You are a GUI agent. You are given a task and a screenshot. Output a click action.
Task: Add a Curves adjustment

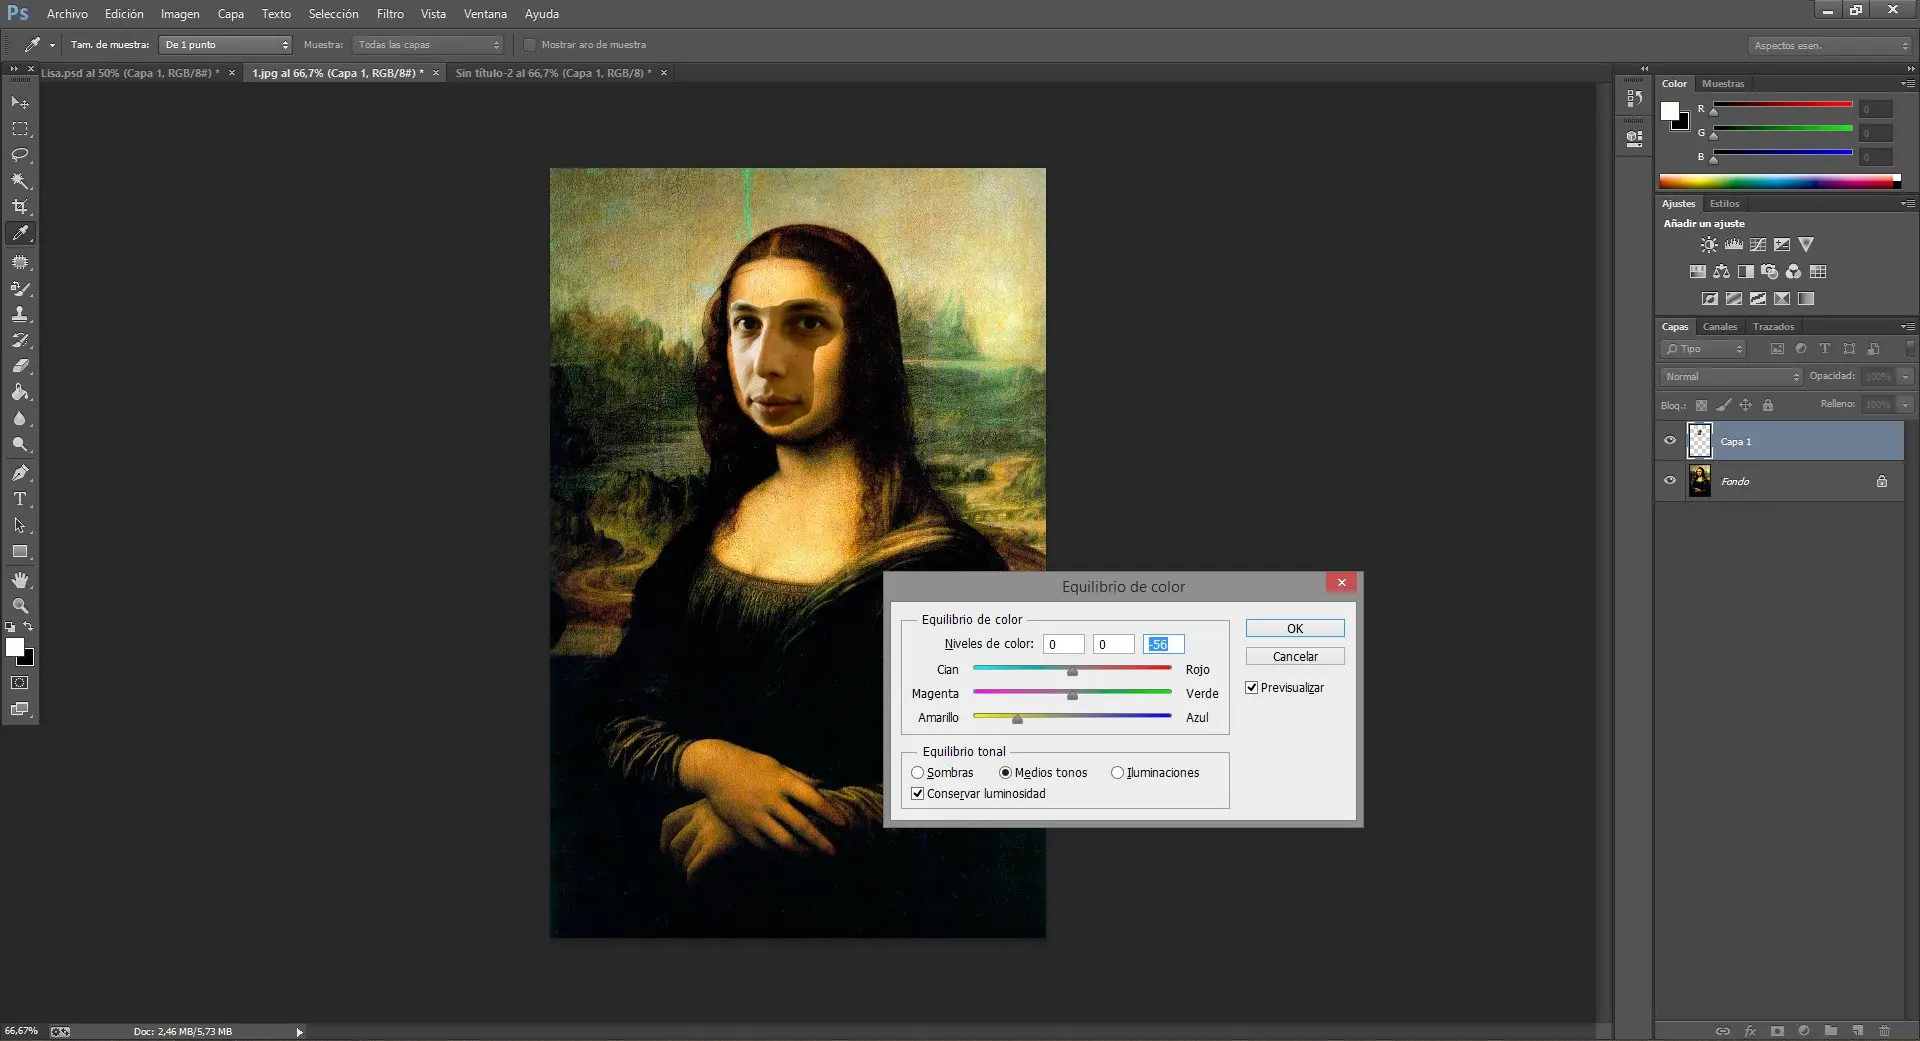point(1758,245)
